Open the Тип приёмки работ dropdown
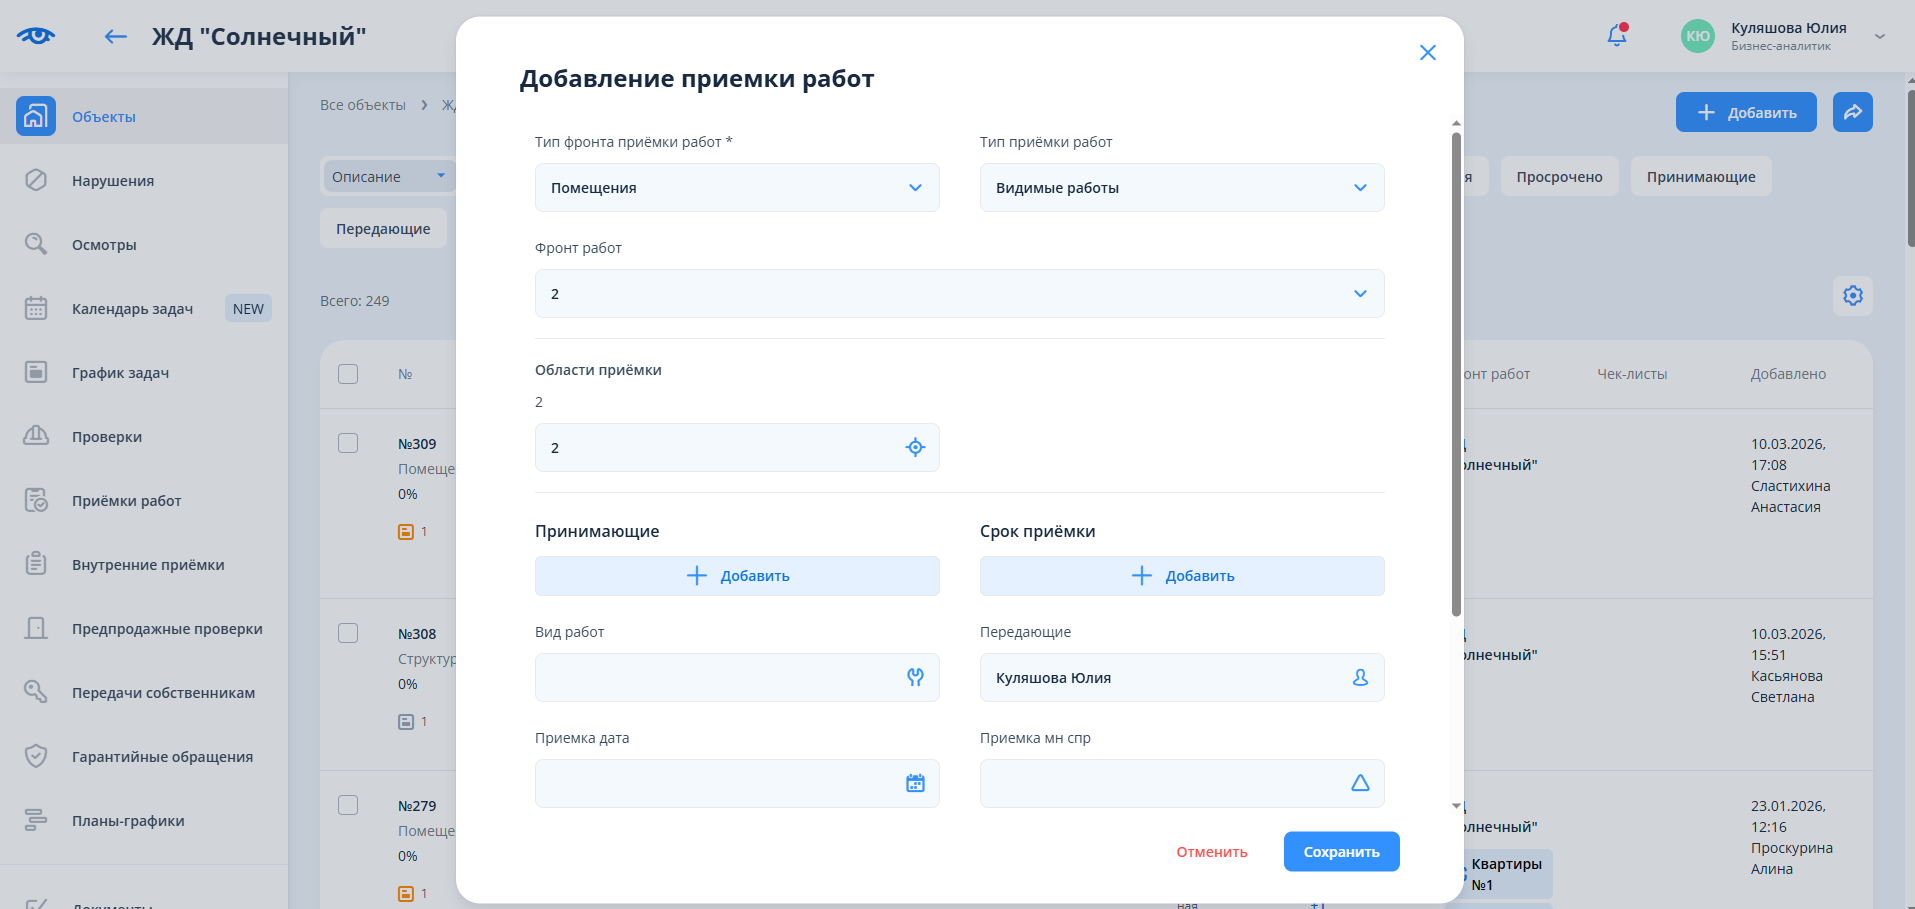Screen dimensions: 1915x909 click(1181, 188)
